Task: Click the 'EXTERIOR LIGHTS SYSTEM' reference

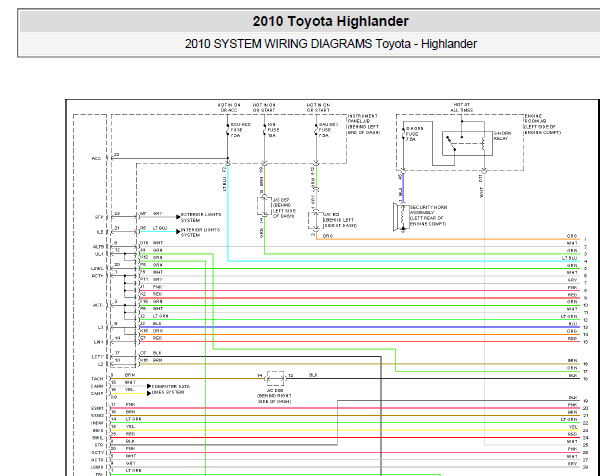Action: (x=201, y=217)
